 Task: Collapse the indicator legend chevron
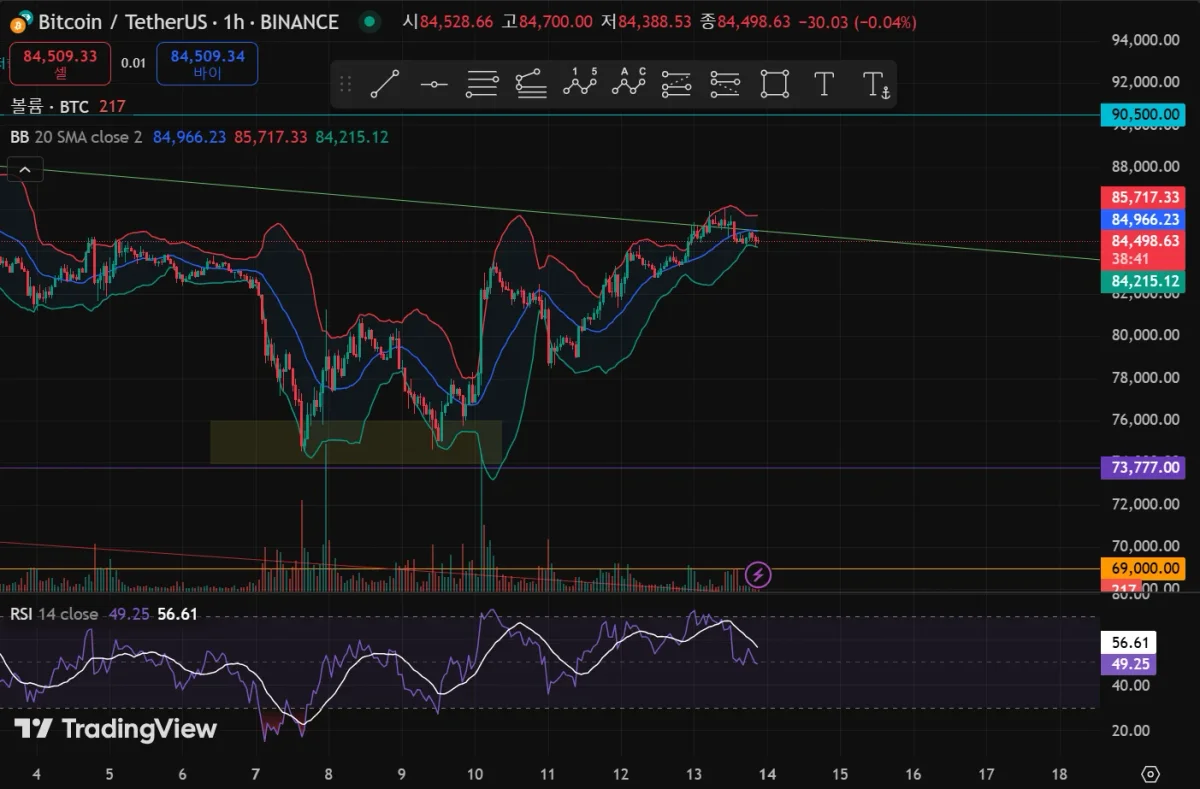click(24, 171)
